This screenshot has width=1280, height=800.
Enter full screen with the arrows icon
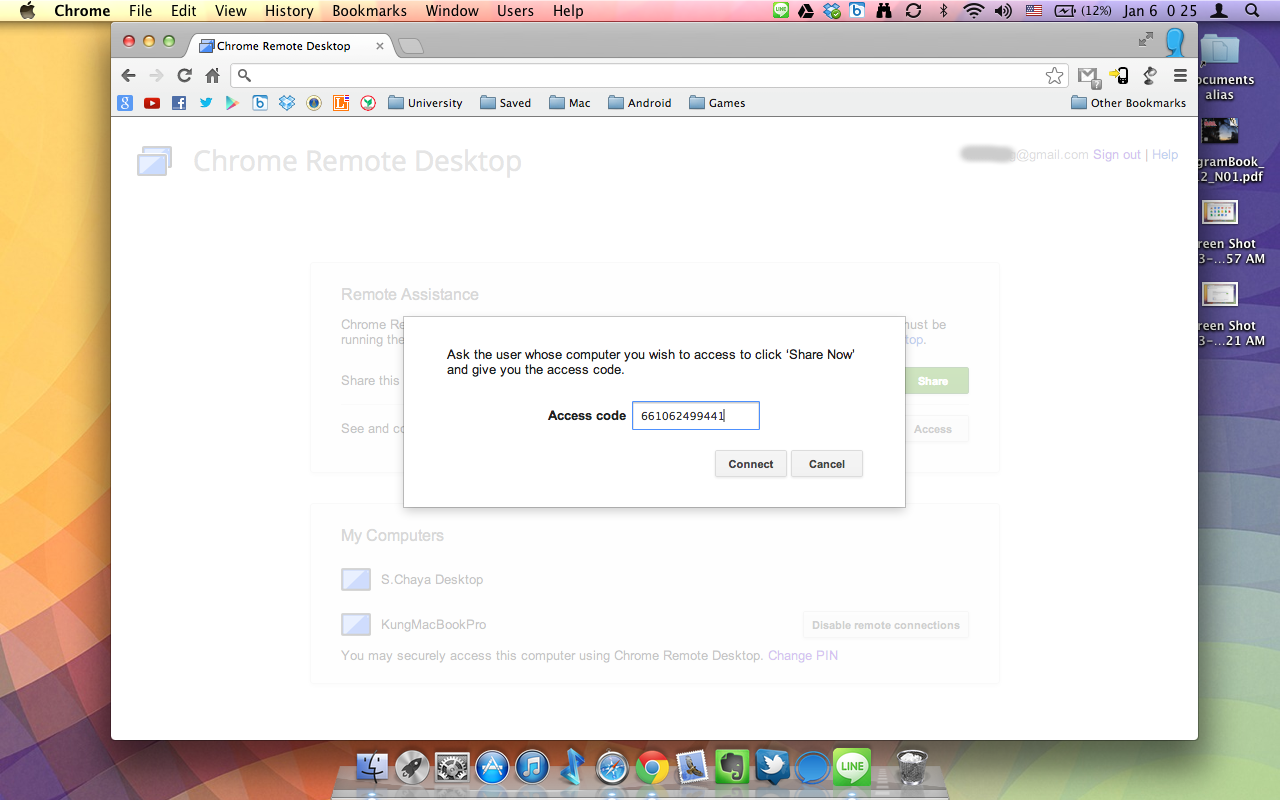pyautogui.click(x=1146, y=39)
